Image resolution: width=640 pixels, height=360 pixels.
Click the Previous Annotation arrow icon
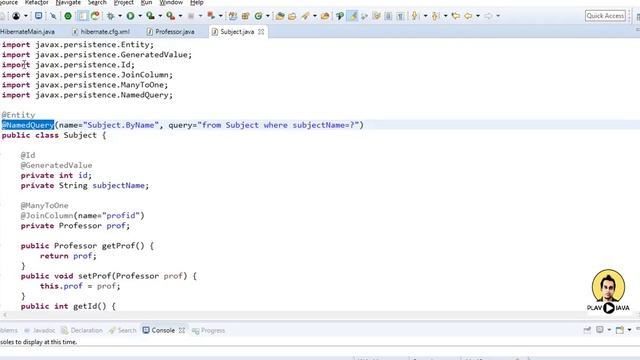pos(436,16)
